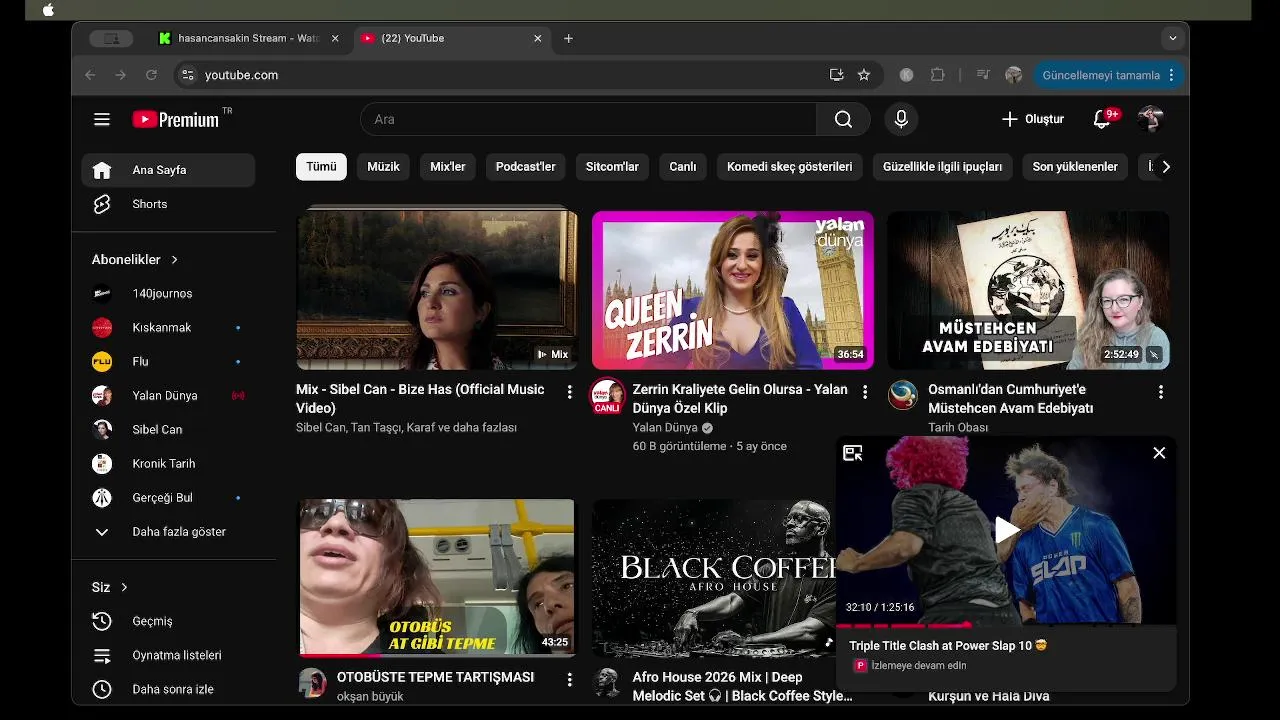The image size is (1280, 720).
Task: Open the Kıskanmak subscription channel
Action: click(168, 327)
